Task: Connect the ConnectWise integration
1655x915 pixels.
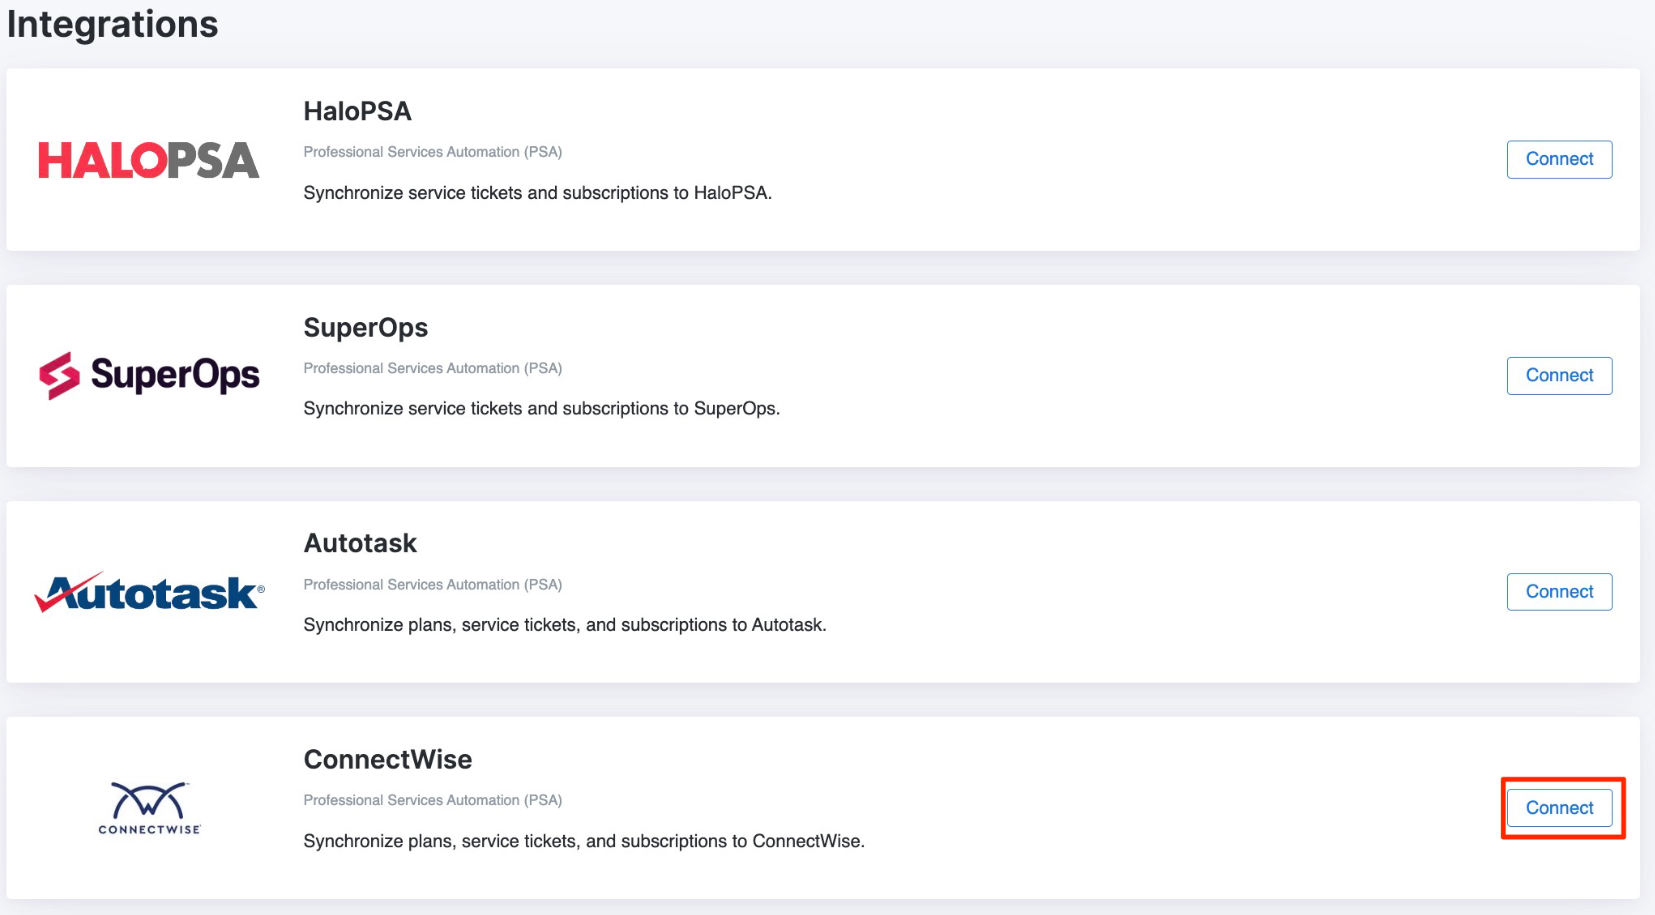Action: click(1558, 808)
